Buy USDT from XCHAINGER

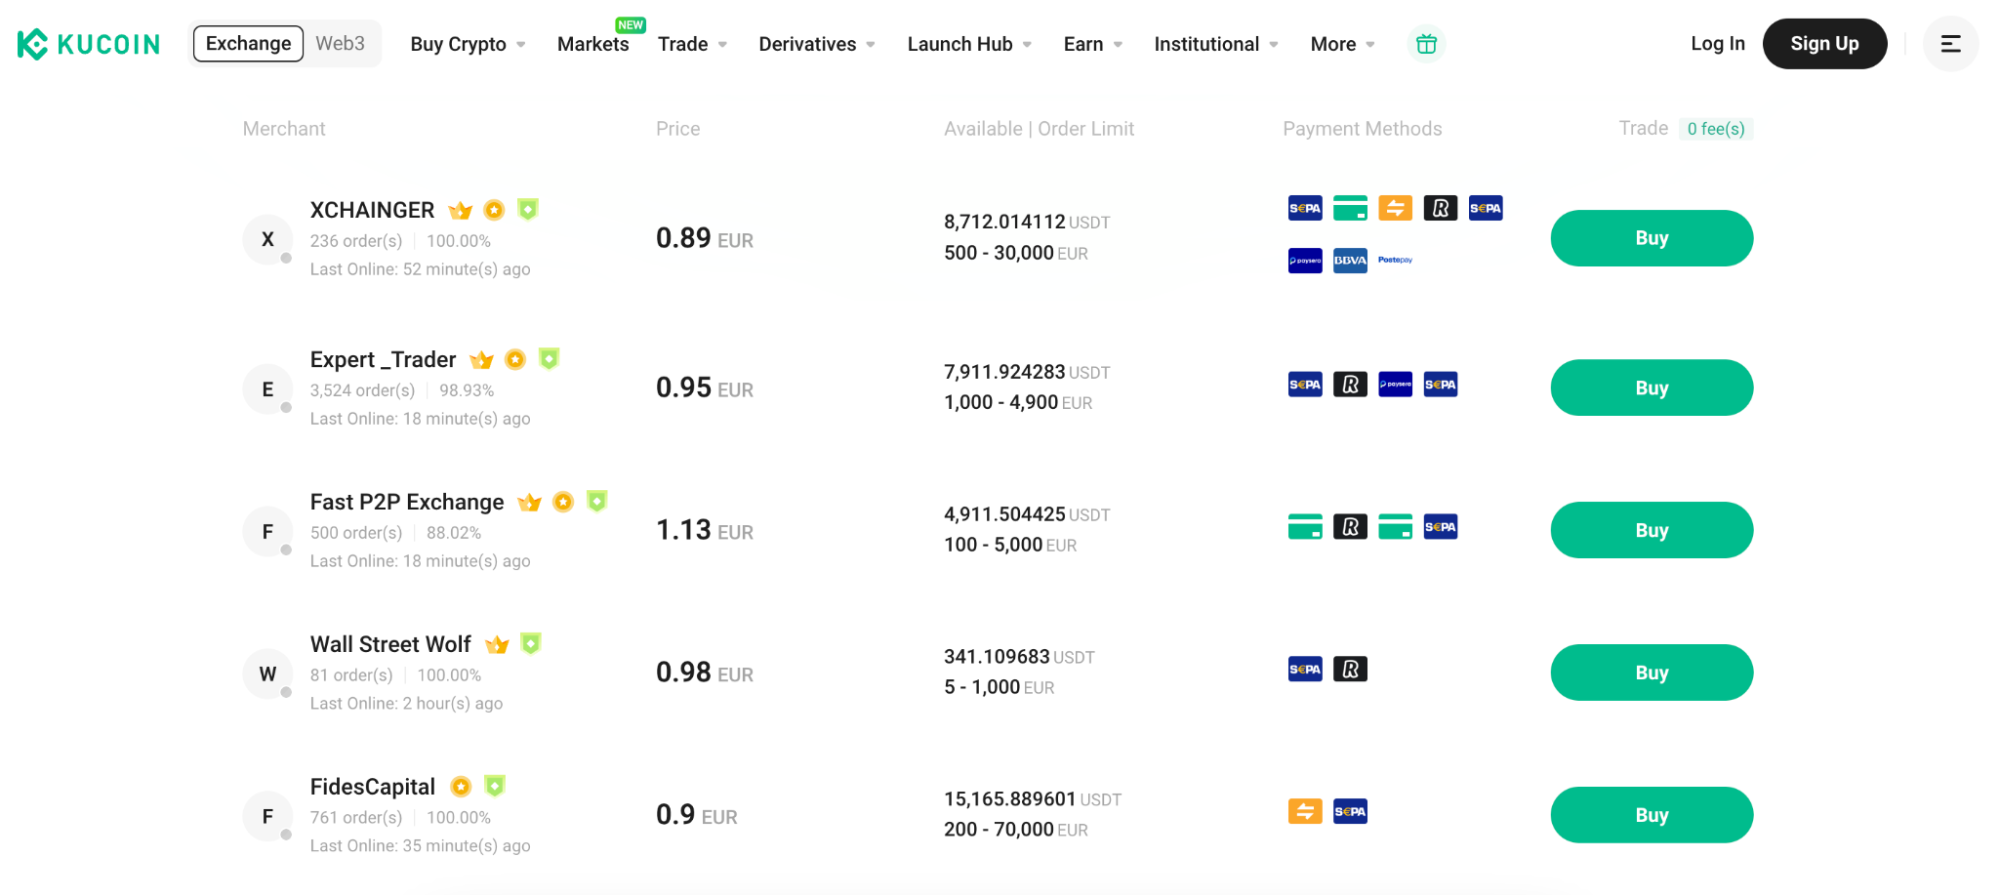1651,238
